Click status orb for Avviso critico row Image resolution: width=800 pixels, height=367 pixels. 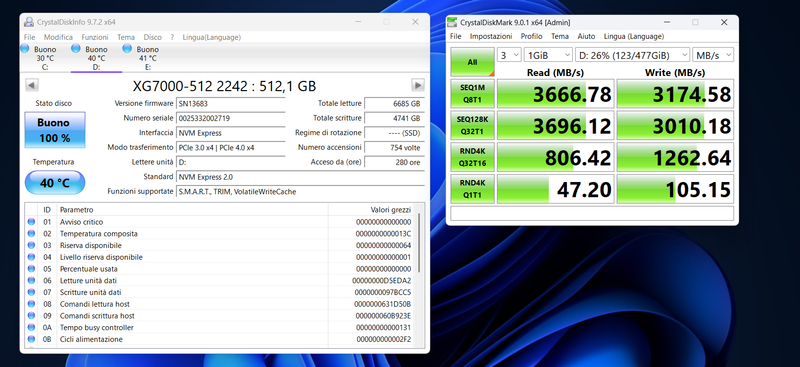click(x=31, y=222)
